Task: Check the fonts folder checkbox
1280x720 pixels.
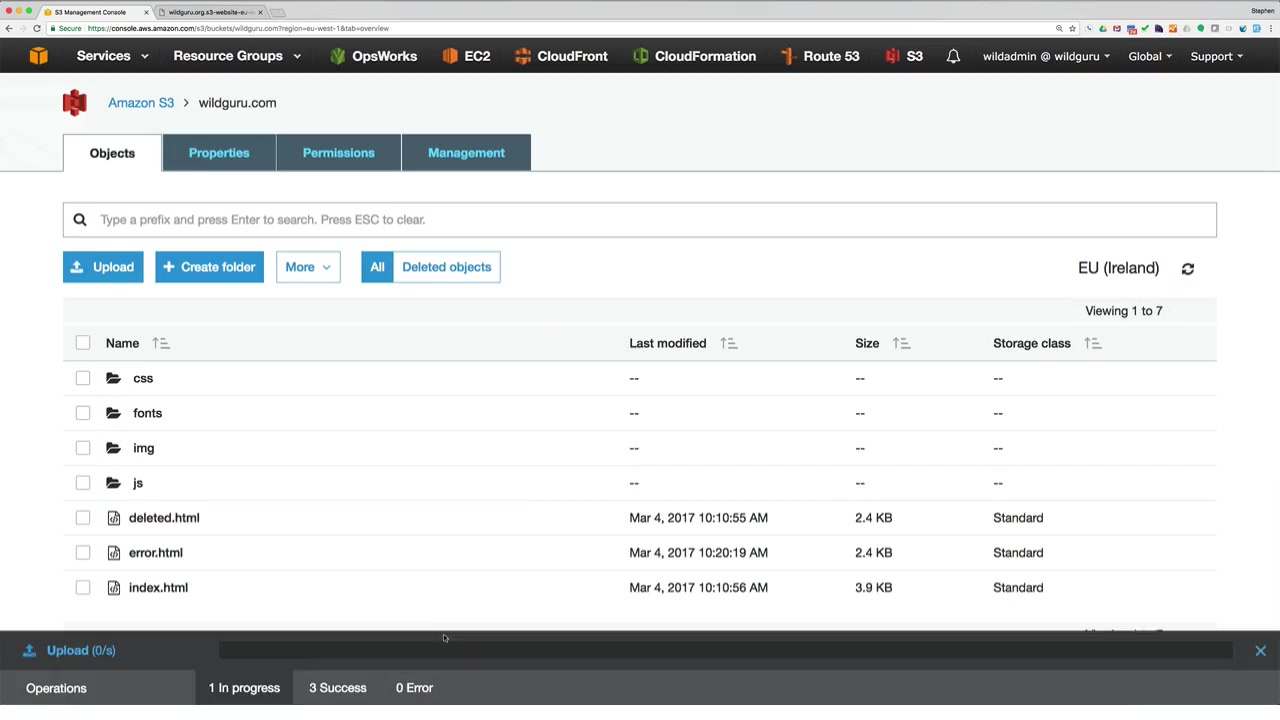Action: (83, 413)
